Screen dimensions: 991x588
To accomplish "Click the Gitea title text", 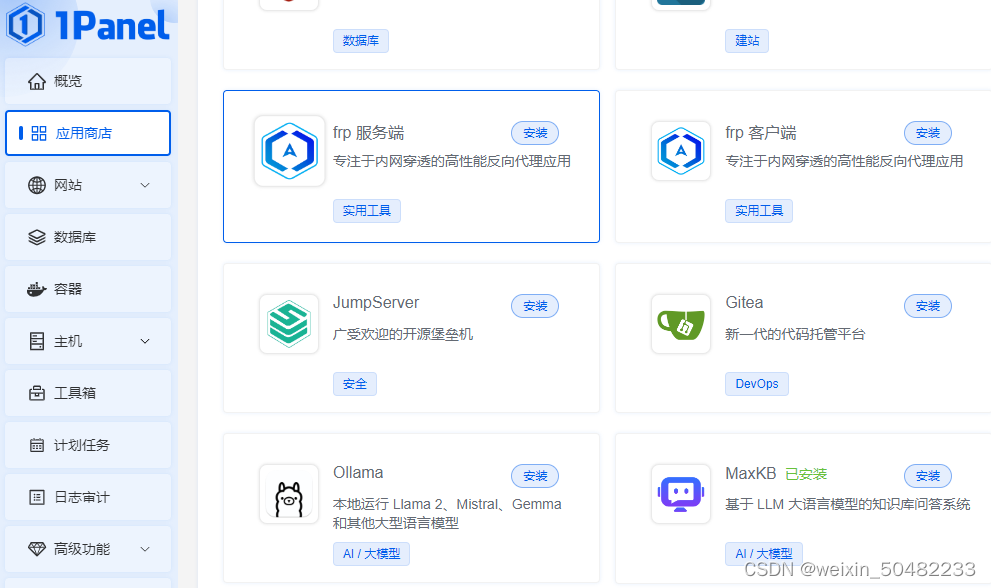I will 744,303.
